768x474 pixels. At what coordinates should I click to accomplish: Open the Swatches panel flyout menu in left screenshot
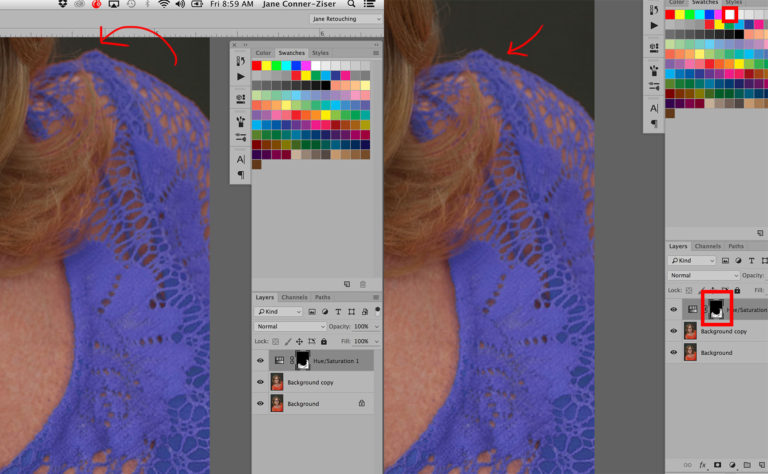(x=376, y=53)
